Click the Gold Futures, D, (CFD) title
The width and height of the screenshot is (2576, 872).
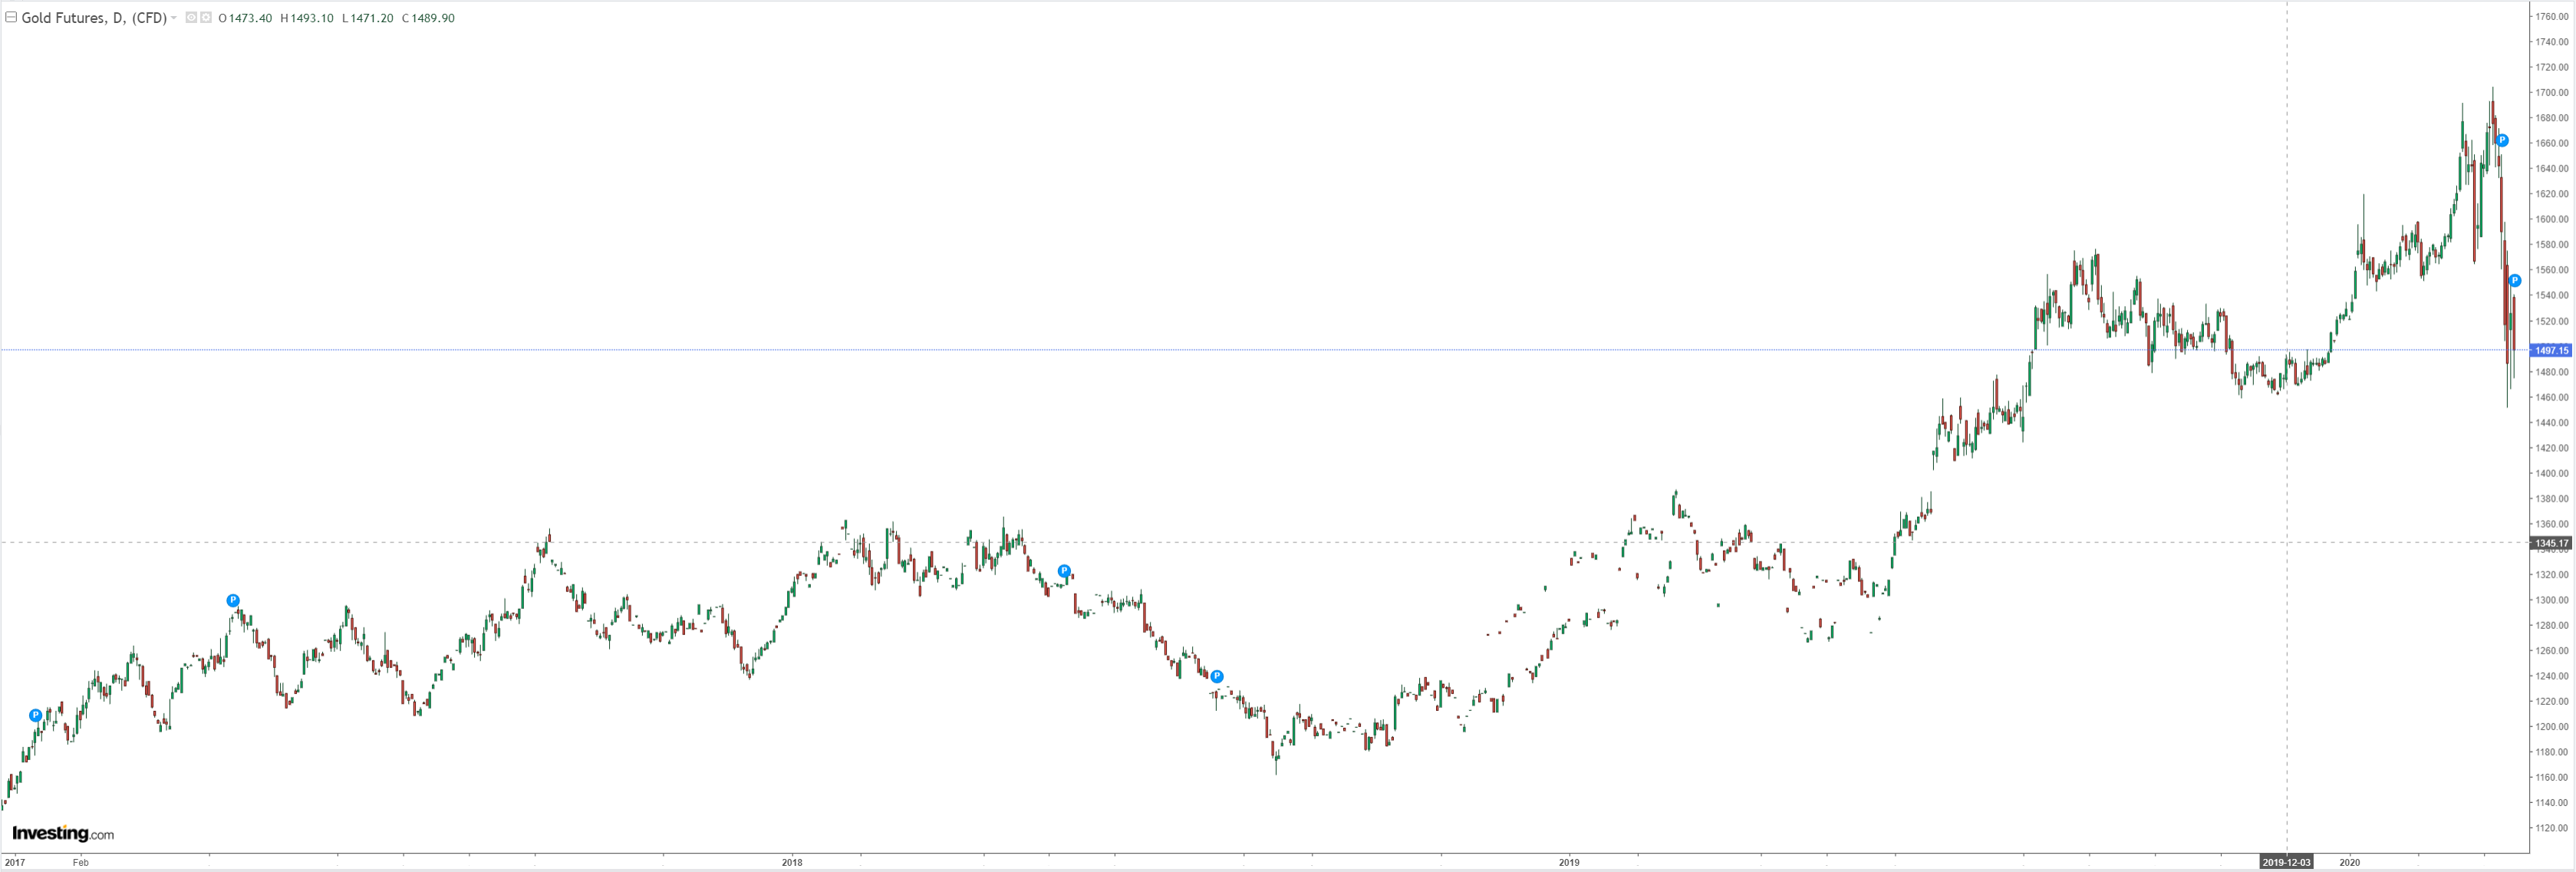pos(93,18)
